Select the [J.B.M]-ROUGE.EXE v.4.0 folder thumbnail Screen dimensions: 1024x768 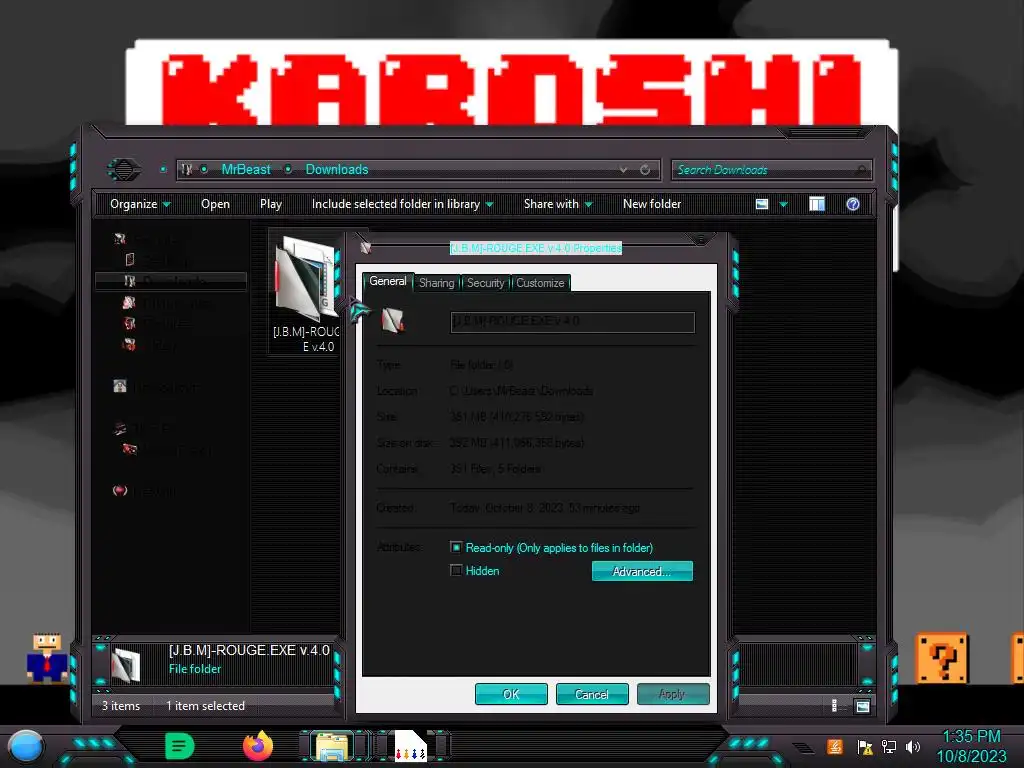306,291
